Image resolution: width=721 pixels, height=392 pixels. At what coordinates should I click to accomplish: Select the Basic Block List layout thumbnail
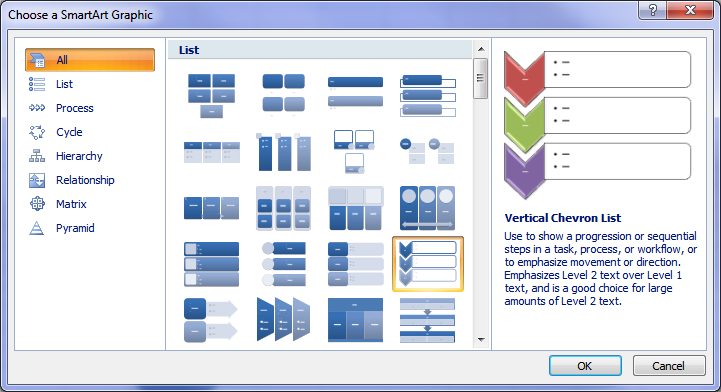coord(212,96)
